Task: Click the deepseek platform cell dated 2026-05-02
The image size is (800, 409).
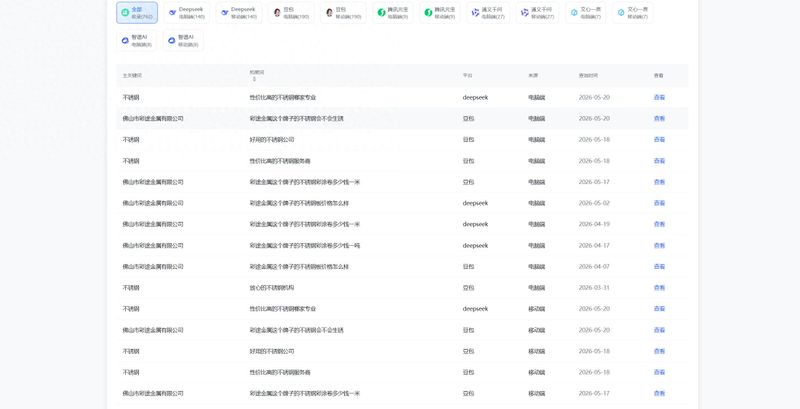Action: [x=475, y=203]
